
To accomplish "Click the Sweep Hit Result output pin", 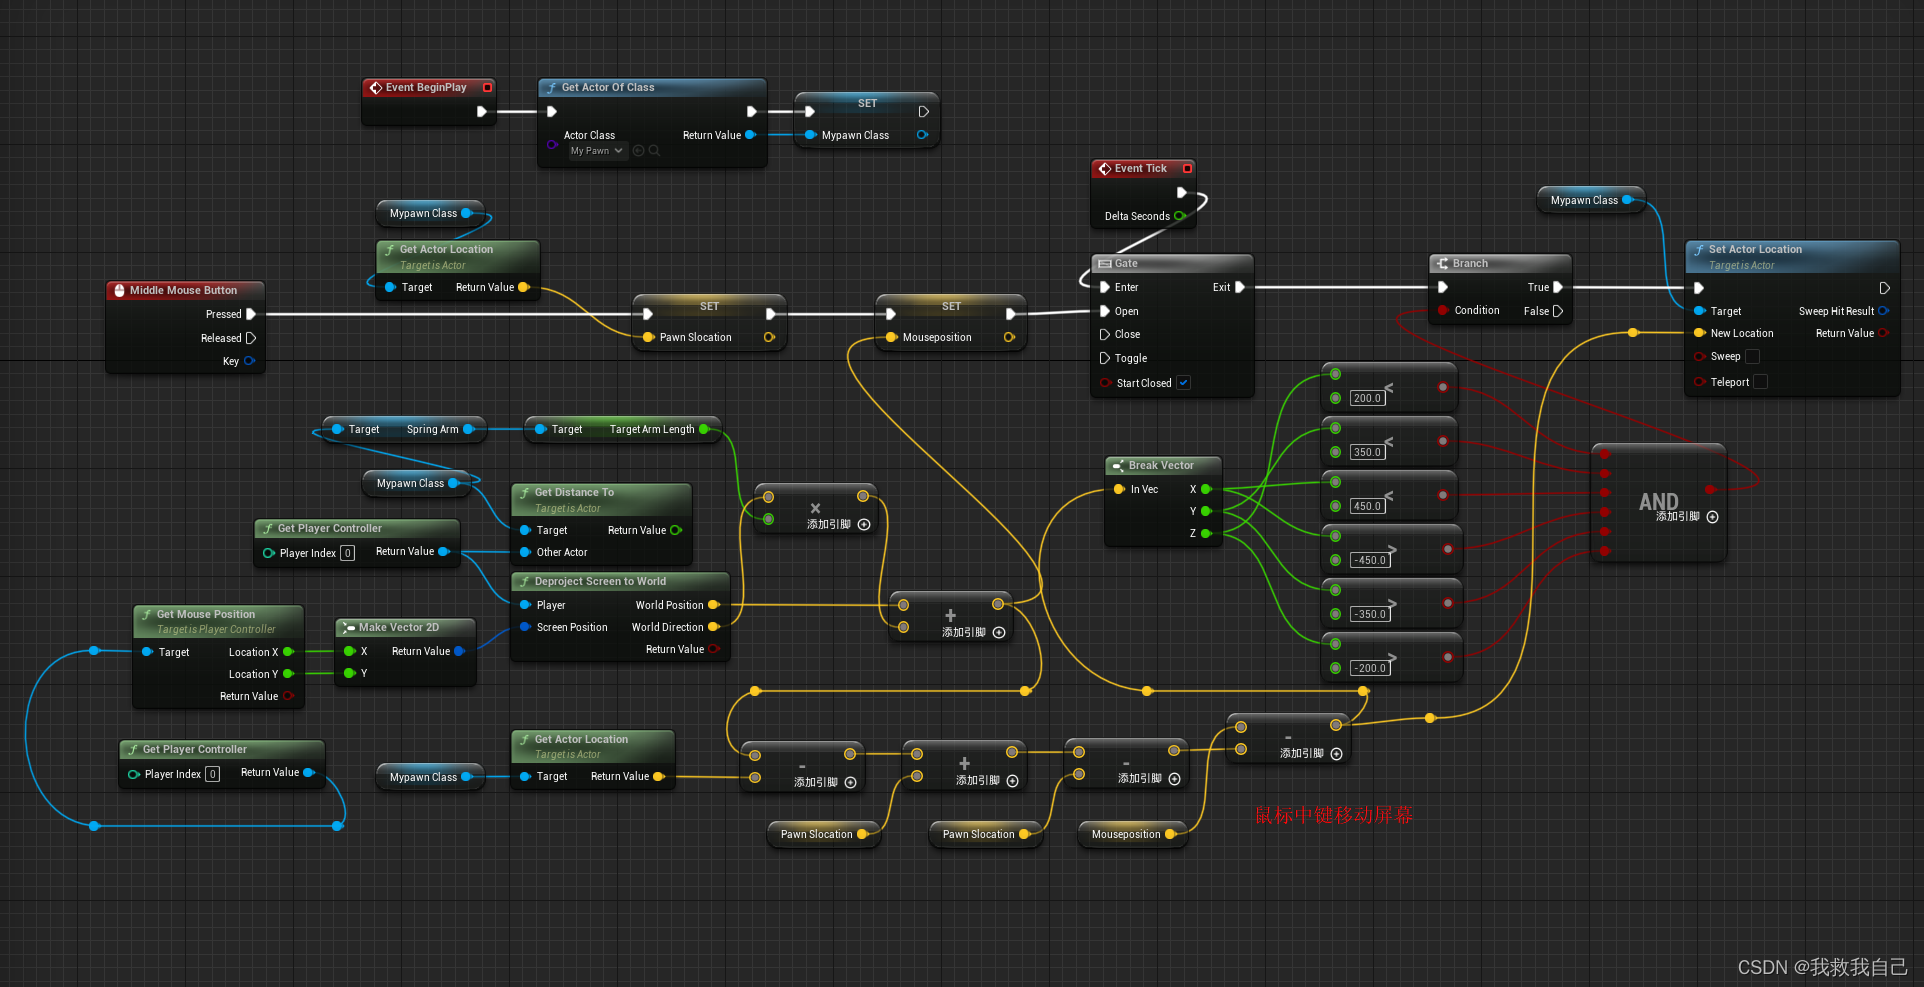I will pyautogui.click(x=1883, y=311).
